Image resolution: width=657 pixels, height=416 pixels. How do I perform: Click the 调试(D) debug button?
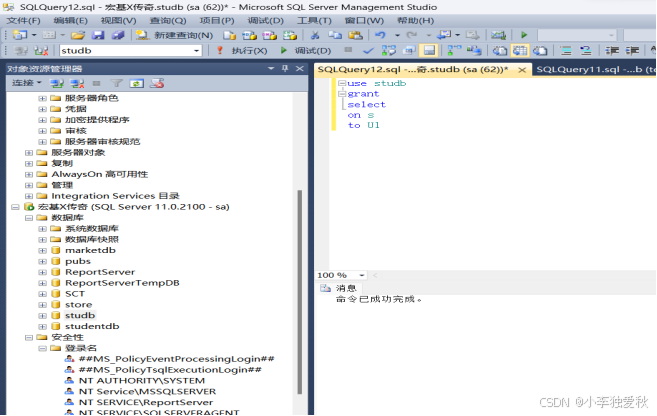click(306, 51)
